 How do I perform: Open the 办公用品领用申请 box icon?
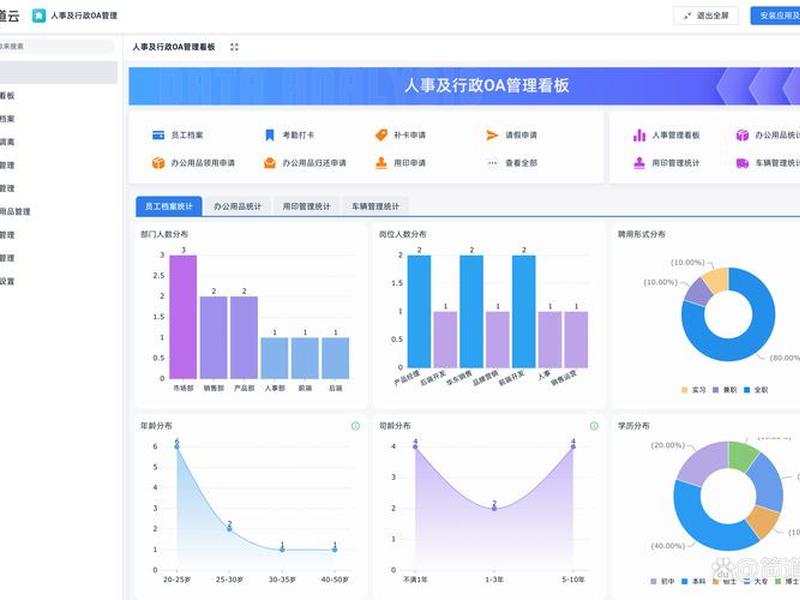click(158, 163)
